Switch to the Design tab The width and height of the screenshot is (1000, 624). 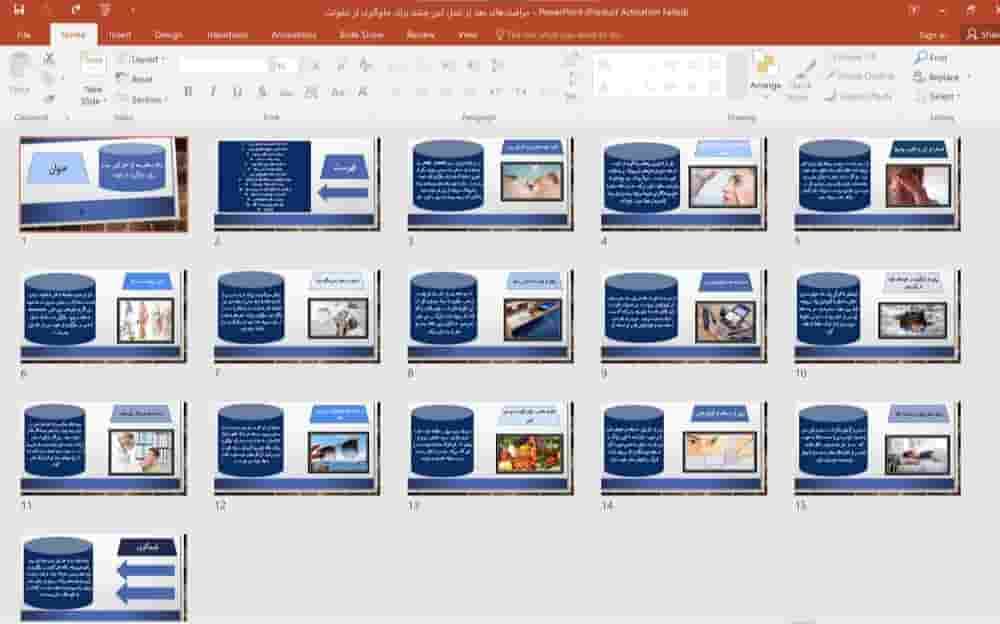pos(168,35)
